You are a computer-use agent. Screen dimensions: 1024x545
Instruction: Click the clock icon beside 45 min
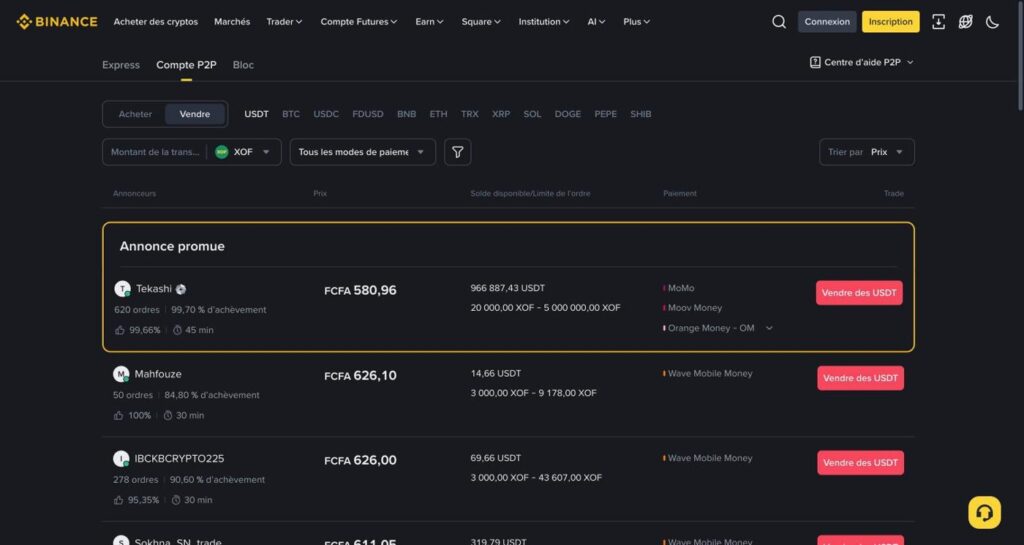177,330
